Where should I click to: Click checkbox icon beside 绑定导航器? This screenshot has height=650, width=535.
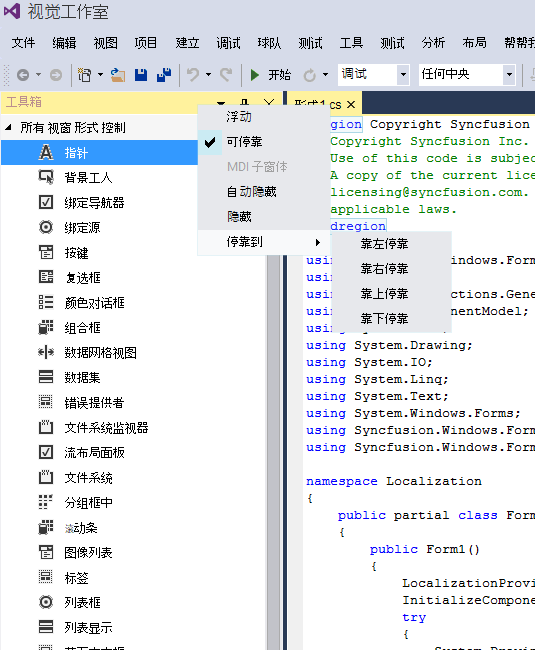click(x=46, y=202)
